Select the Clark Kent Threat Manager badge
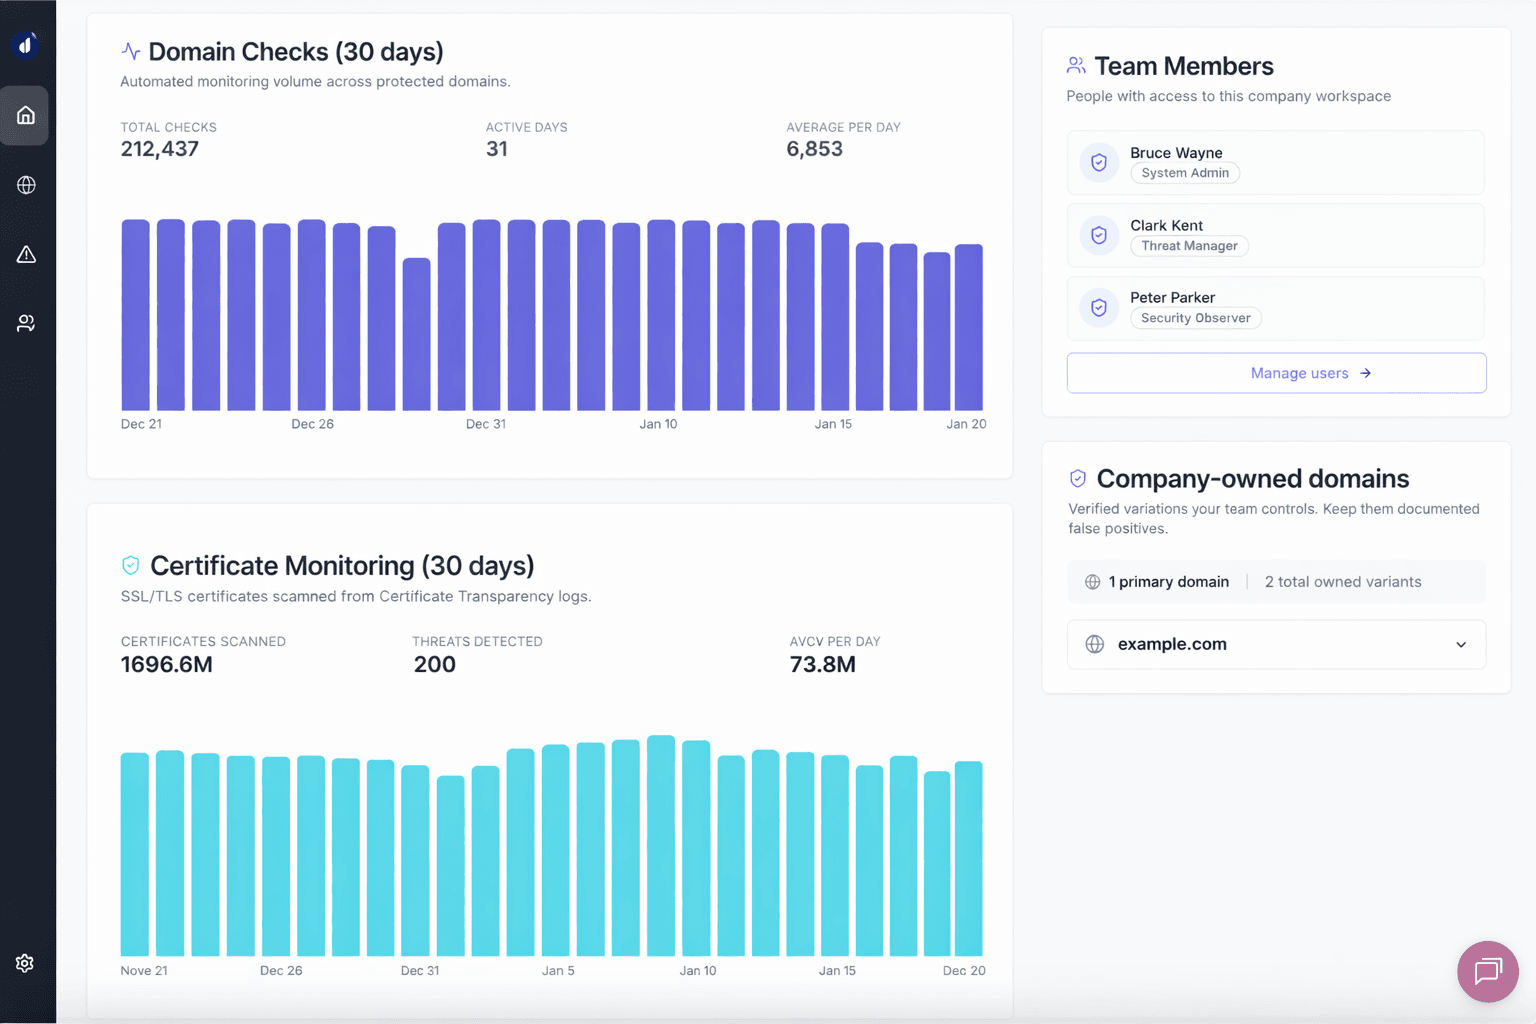The width and height of the screenshot is (1536, 1024). pos(1189,245)
